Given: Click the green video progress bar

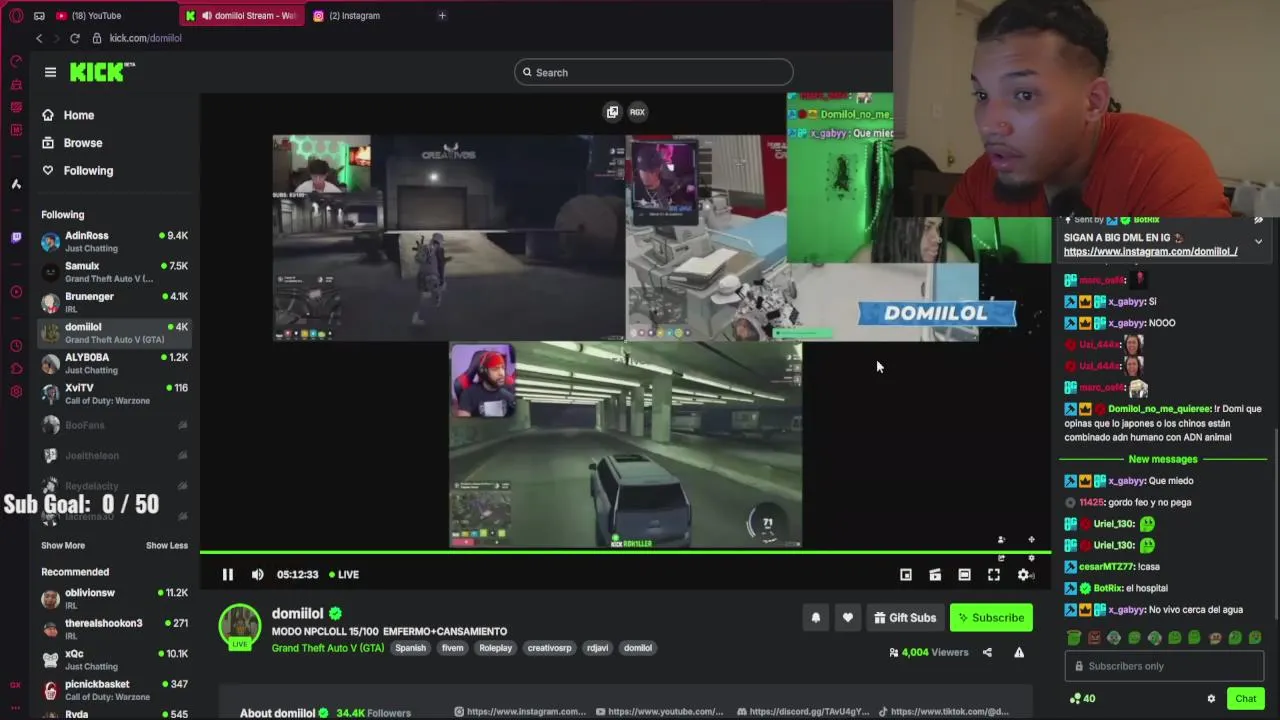Looking at the screenshot, I should tap(625, 552).
